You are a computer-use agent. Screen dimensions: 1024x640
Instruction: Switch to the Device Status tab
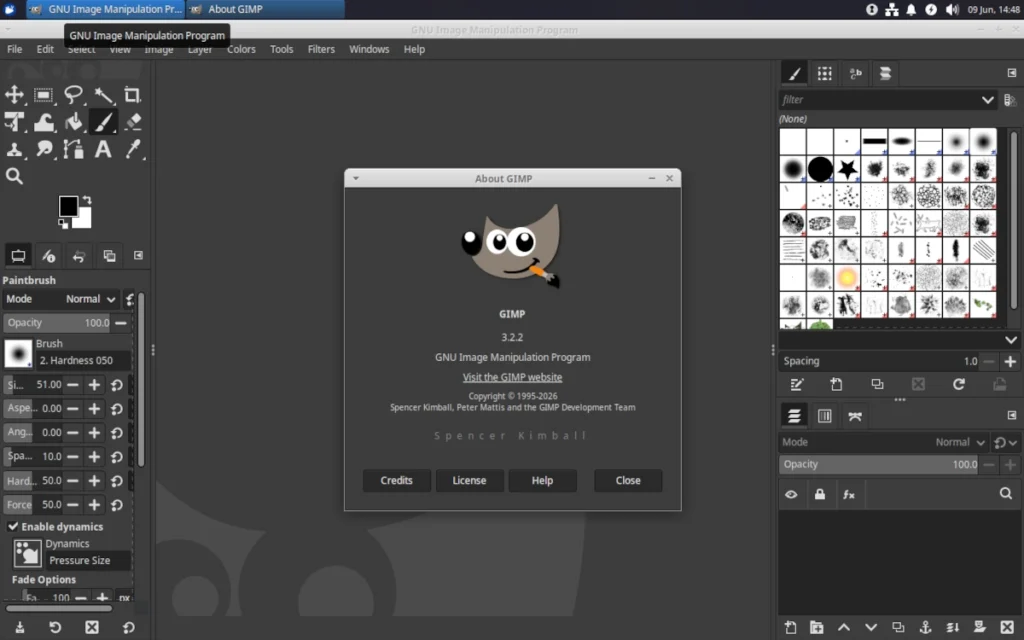tap(48, 256)
